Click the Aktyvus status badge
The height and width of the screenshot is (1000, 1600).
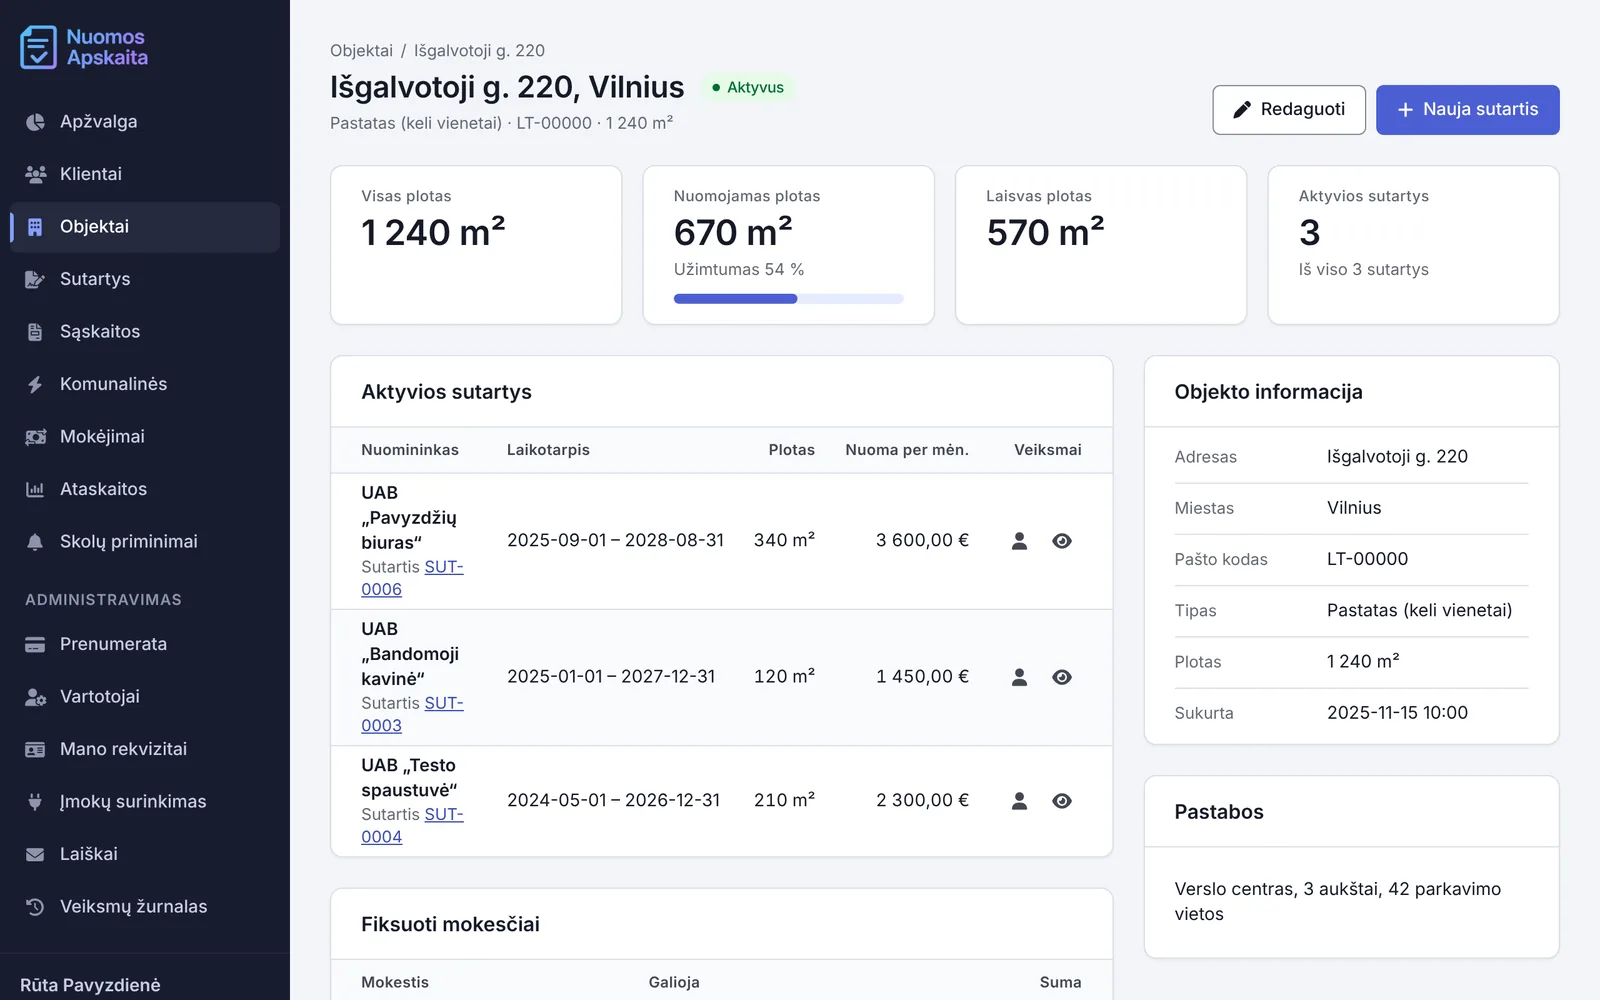click(747, 88)
